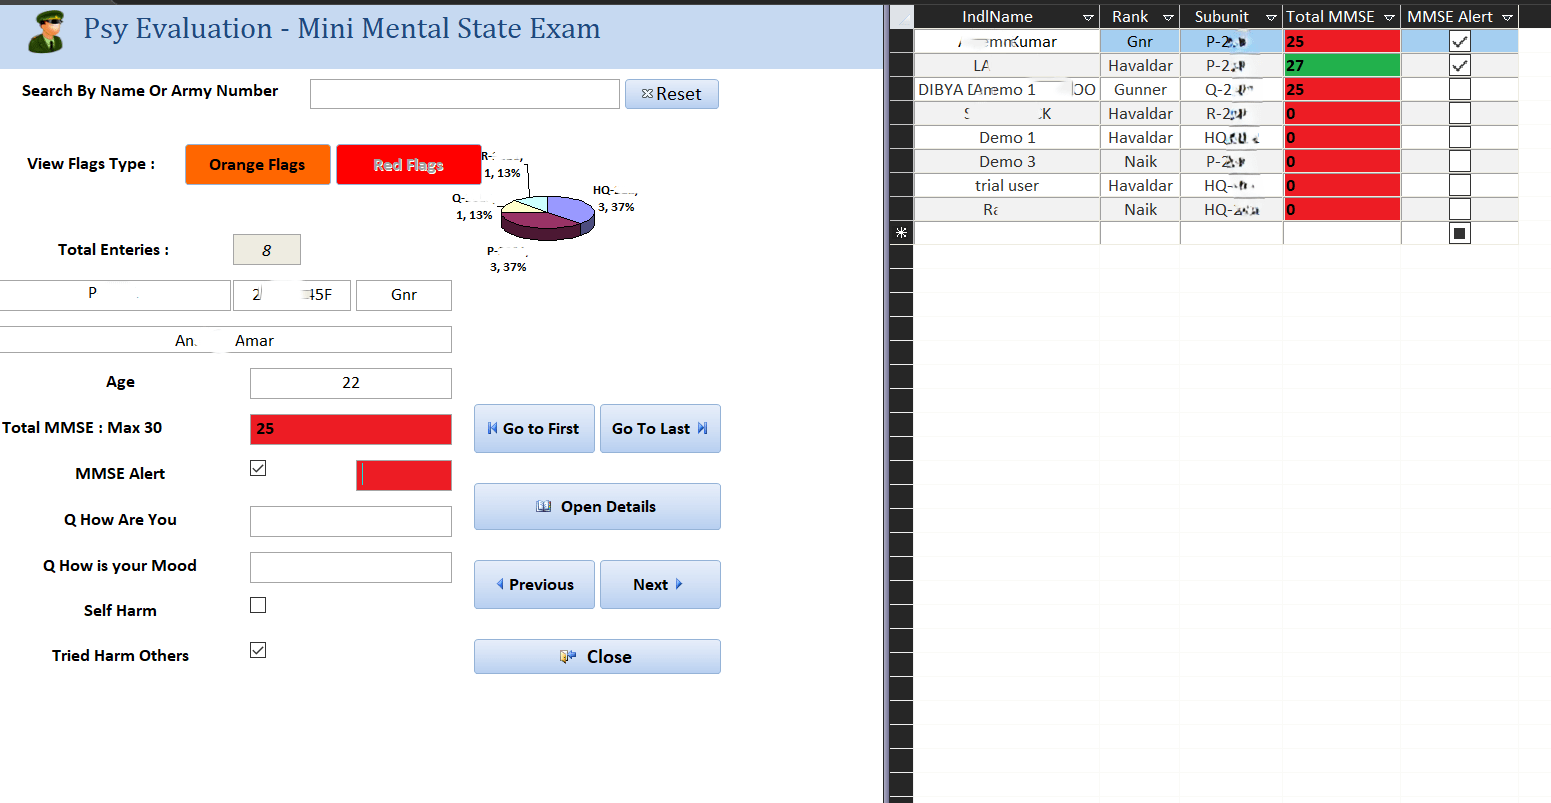Toggle the MMSE Alert checkbox on form
Screen dimensions: 1551x803
[258, 468]
